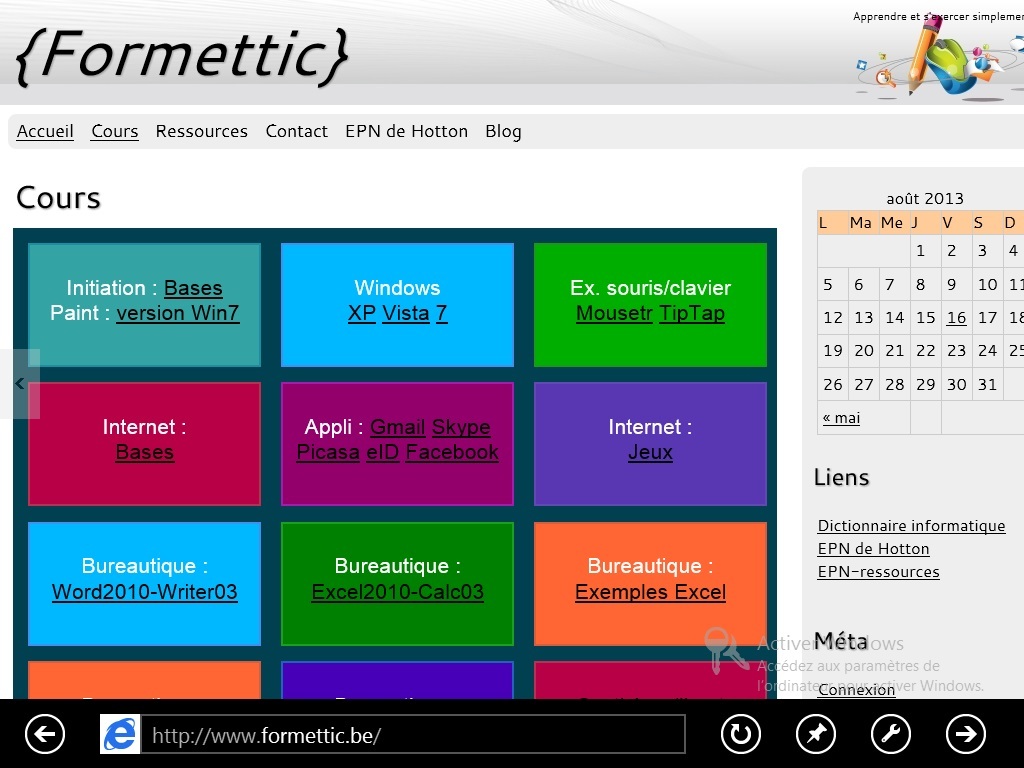
Task: Open the Blog menu item
Action: coord(504,131)
